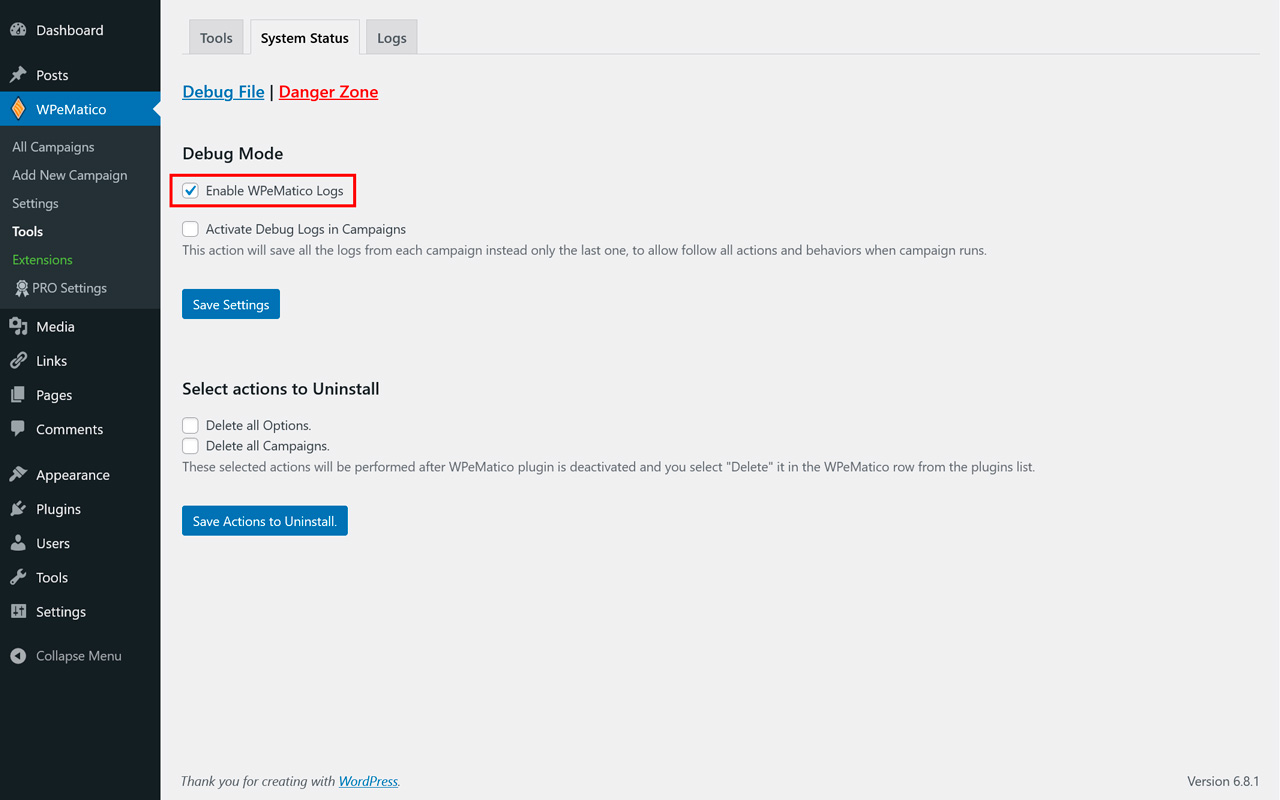Open the Posts menu label
The width and height of the screenshot is (1280, 800).
pyautogui.click(x=52, y=75)
